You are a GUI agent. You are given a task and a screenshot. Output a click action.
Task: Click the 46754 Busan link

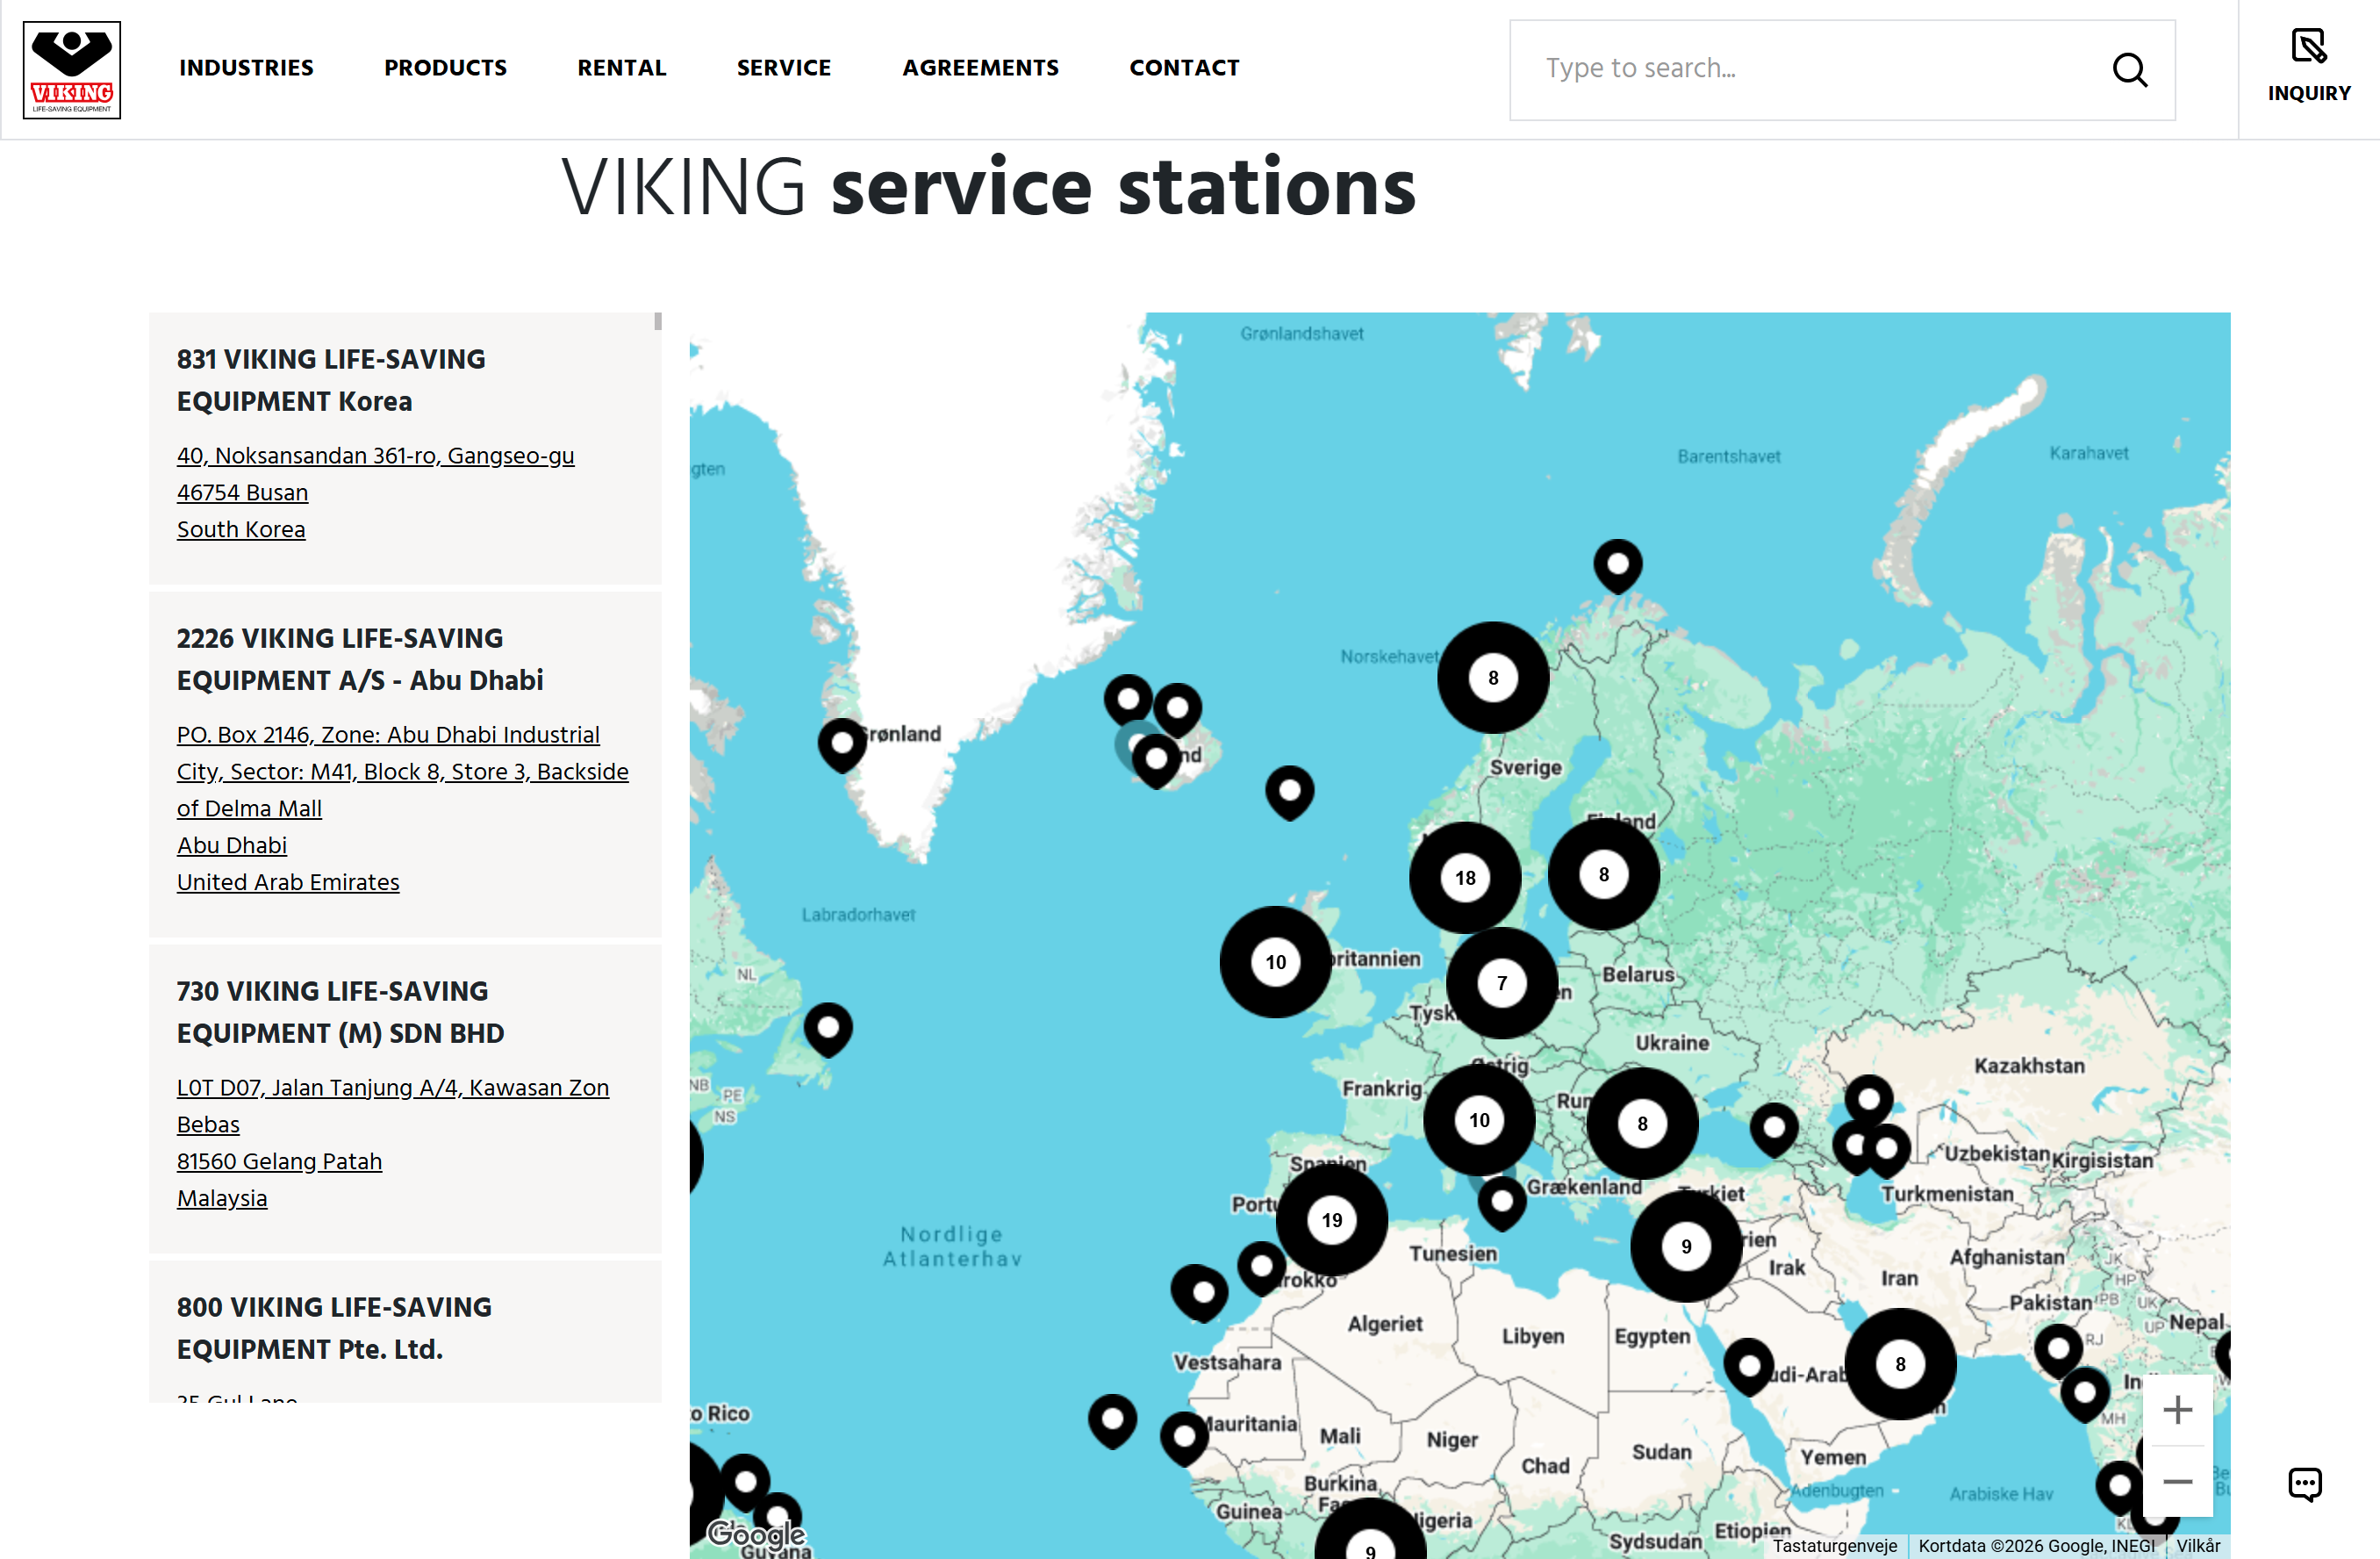tap(242, 492)
